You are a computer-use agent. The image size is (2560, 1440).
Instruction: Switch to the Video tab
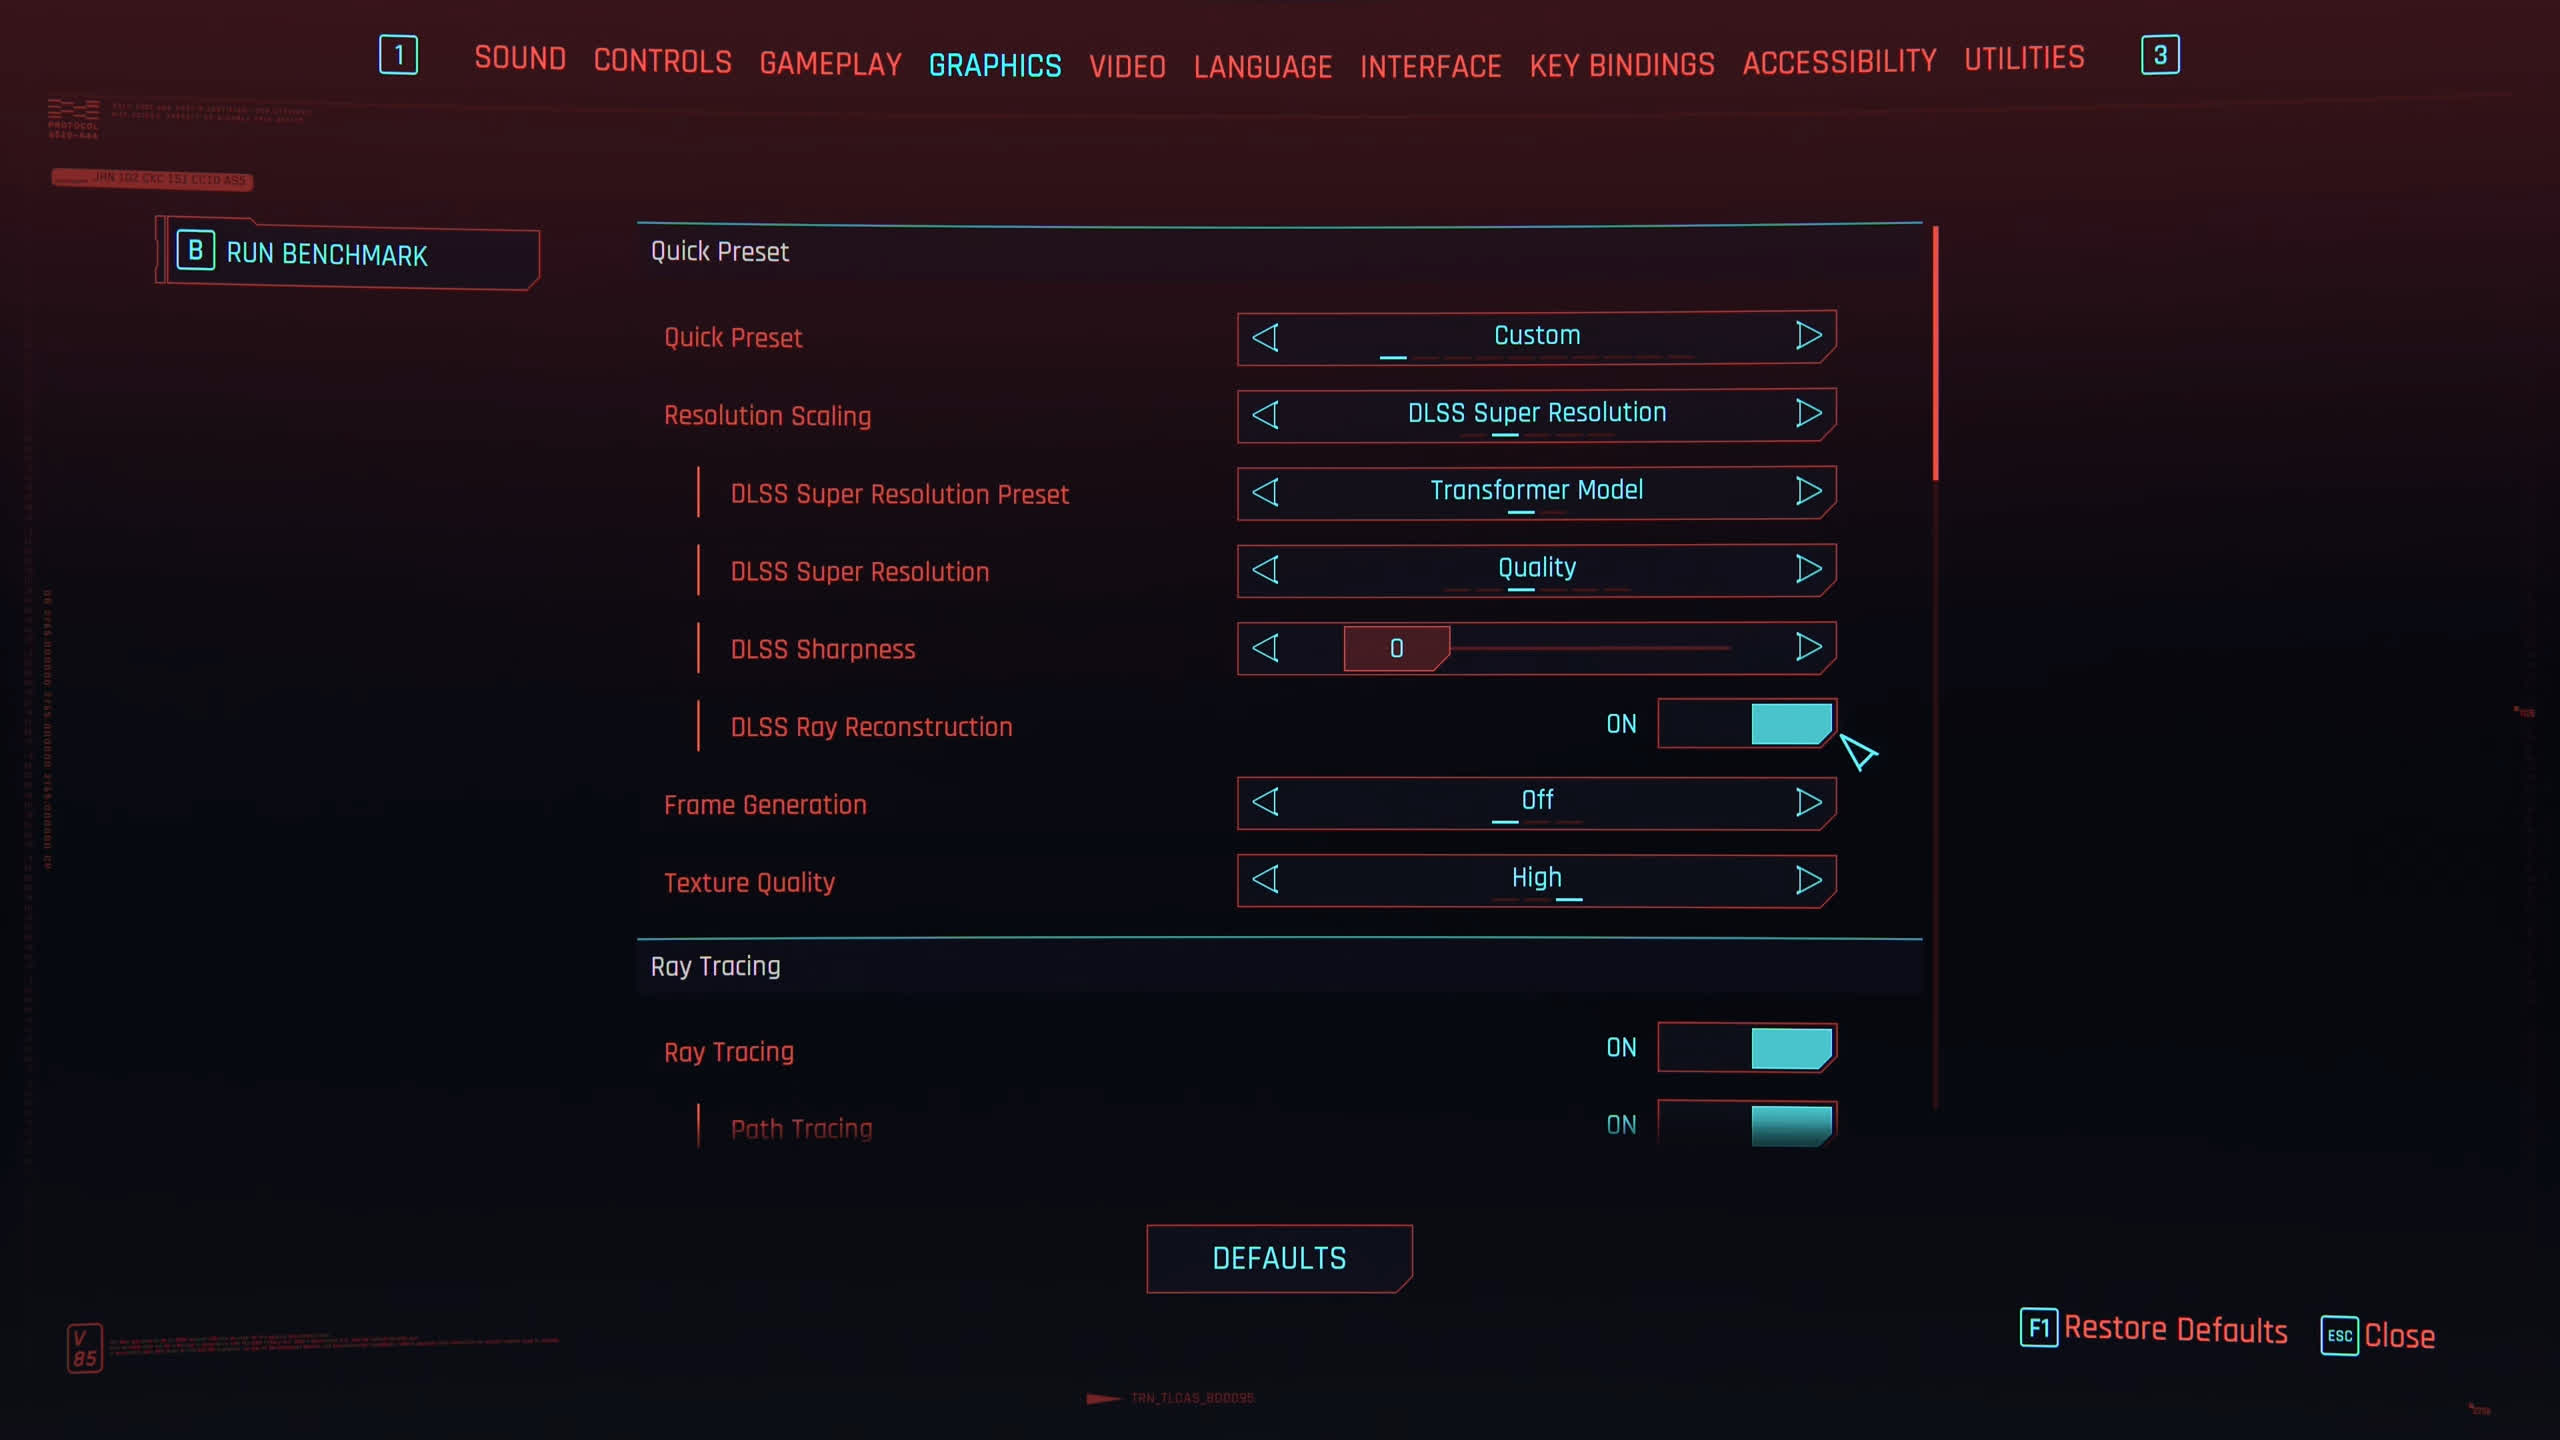point(1127,67)
